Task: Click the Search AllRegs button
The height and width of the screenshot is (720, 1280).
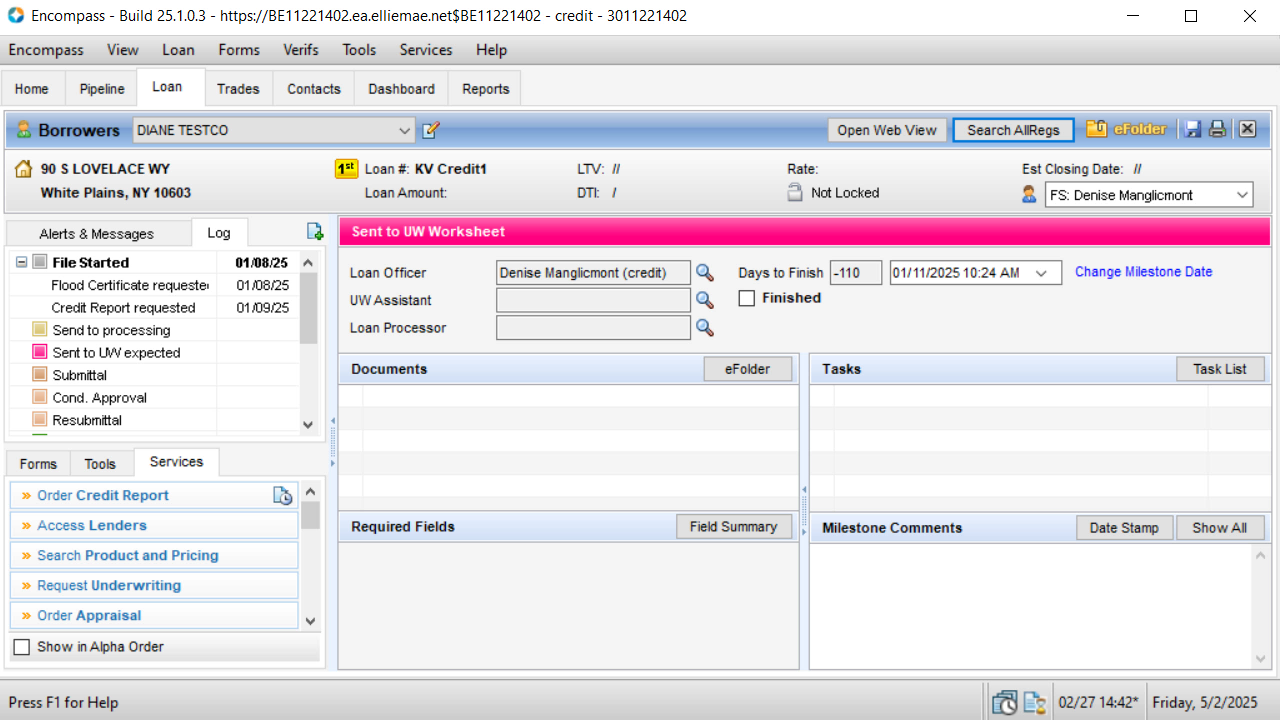Action: tap(1013, 130)
